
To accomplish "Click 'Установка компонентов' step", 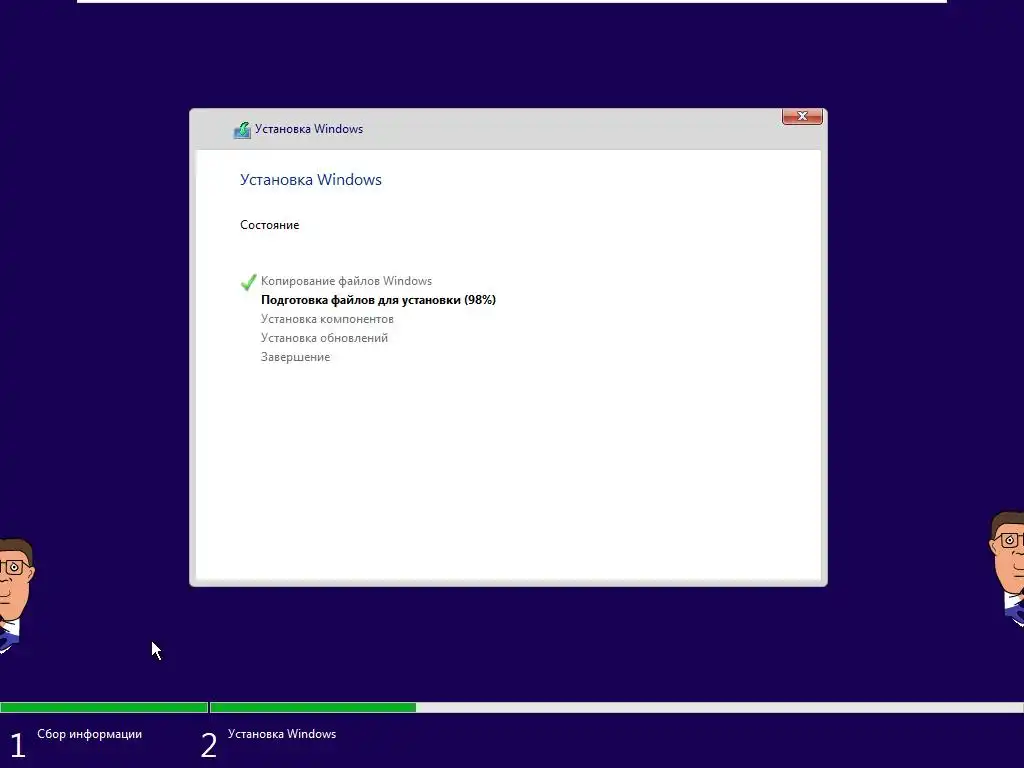I will (x=327, y=319).
